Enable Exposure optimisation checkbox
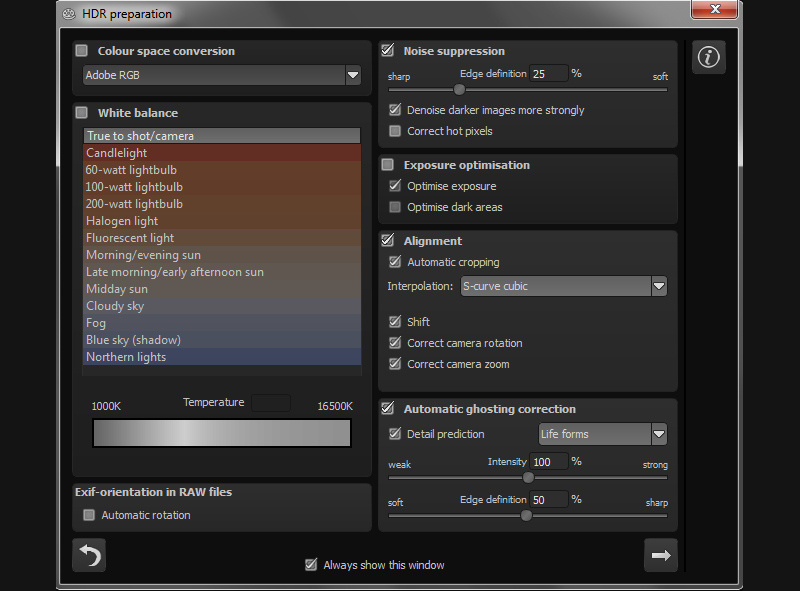The height and width of the screenshot is (591, 800). point(388,164)
